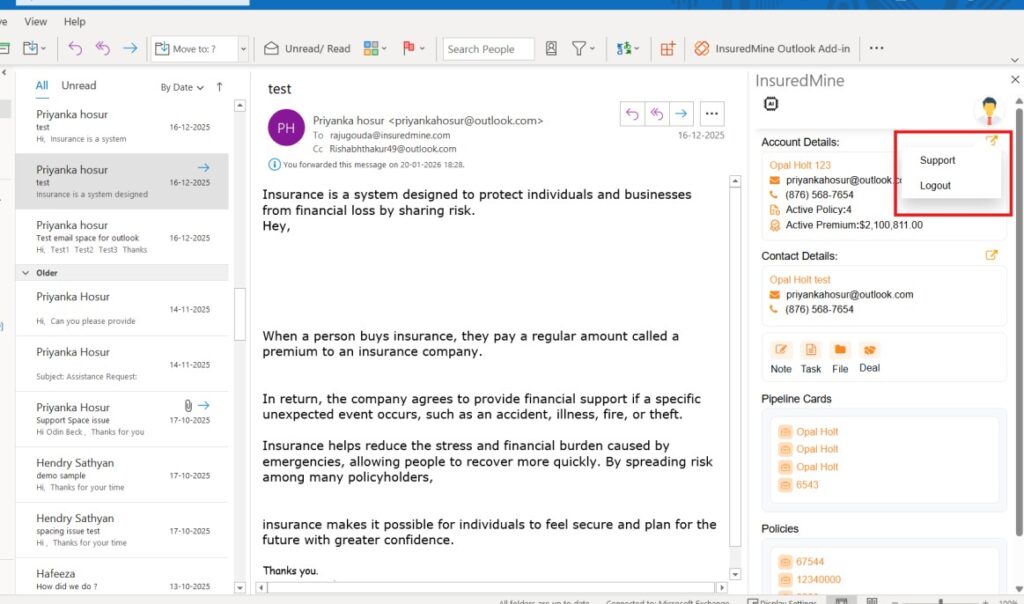This screenshot has height=604, width=1024.
Task: Open the Opal Holt 123 account link
Action: pos(800,165)
